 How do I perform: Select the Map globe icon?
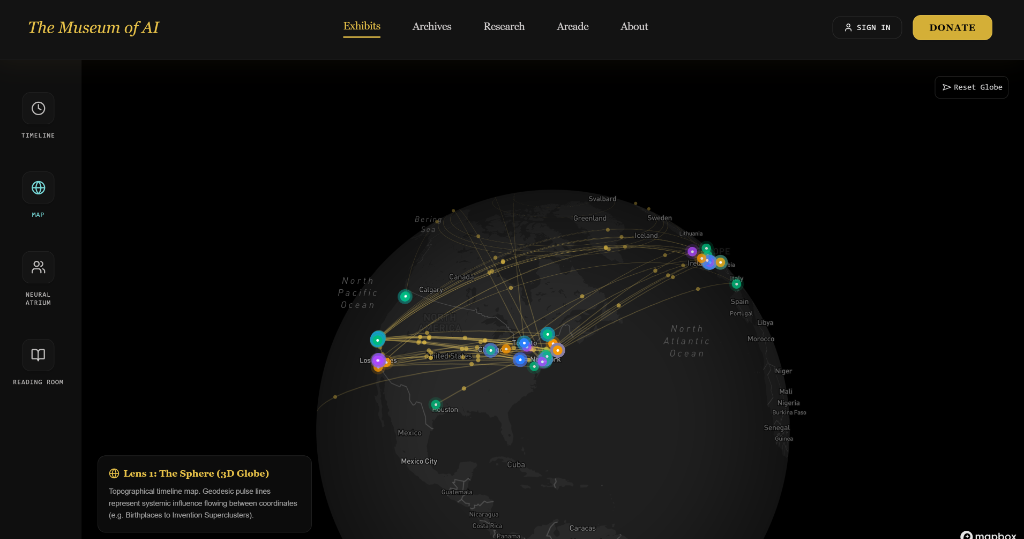(x=38, y=188)
